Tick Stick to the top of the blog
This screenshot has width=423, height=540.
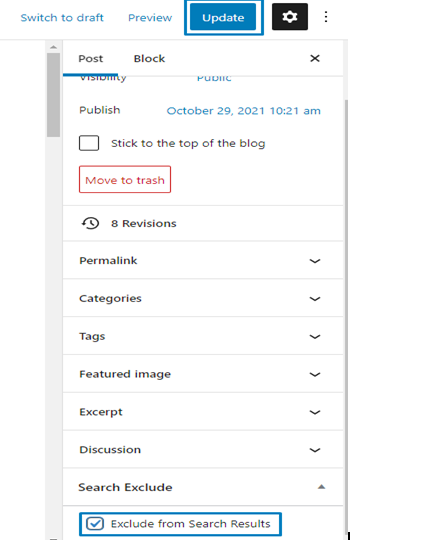click(x=89, y=143)
